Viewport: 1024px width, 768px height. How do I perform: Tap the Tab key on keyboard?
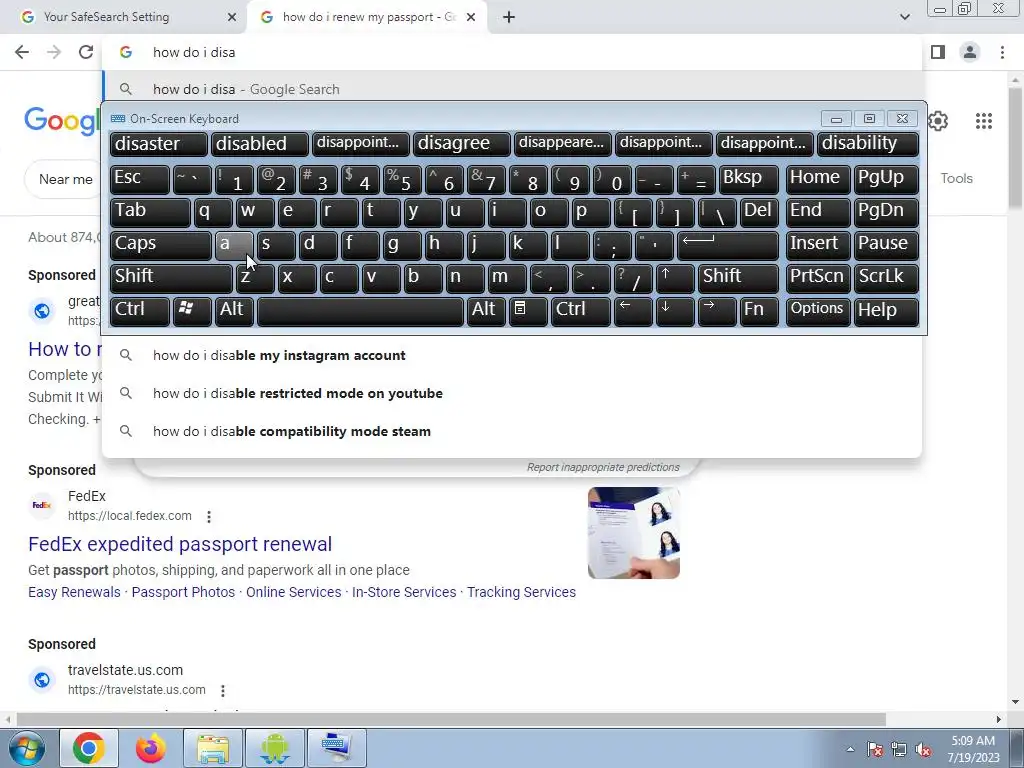pyautogui.click(x=150, y=212)
